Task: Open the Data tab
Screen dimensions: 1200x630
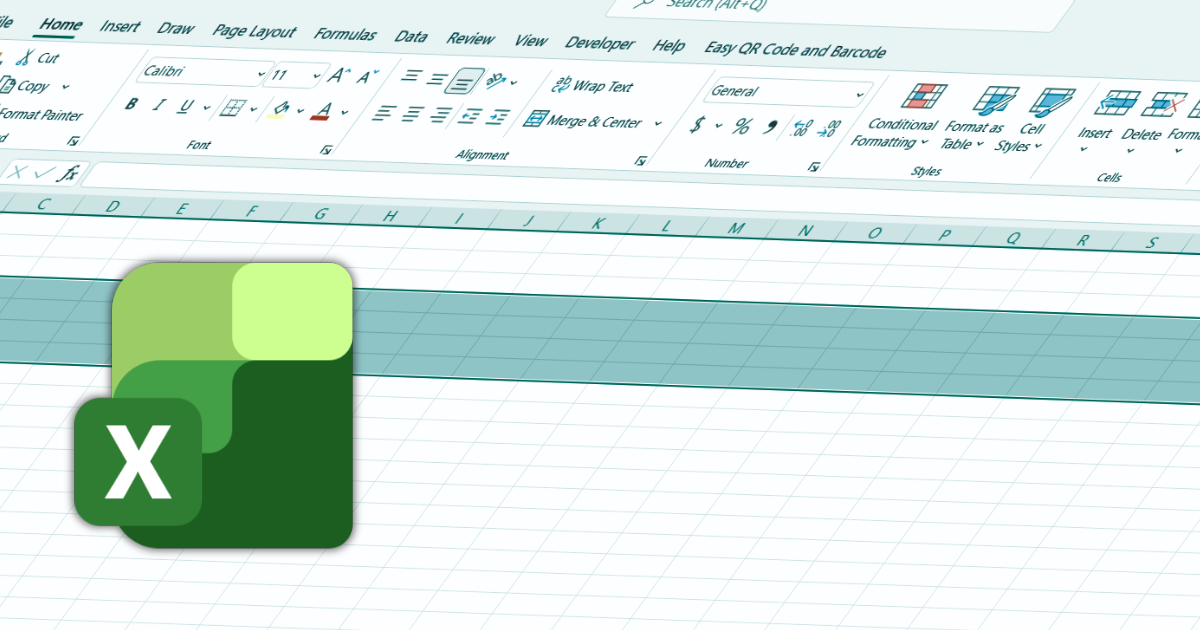Action: coord(411,36)
